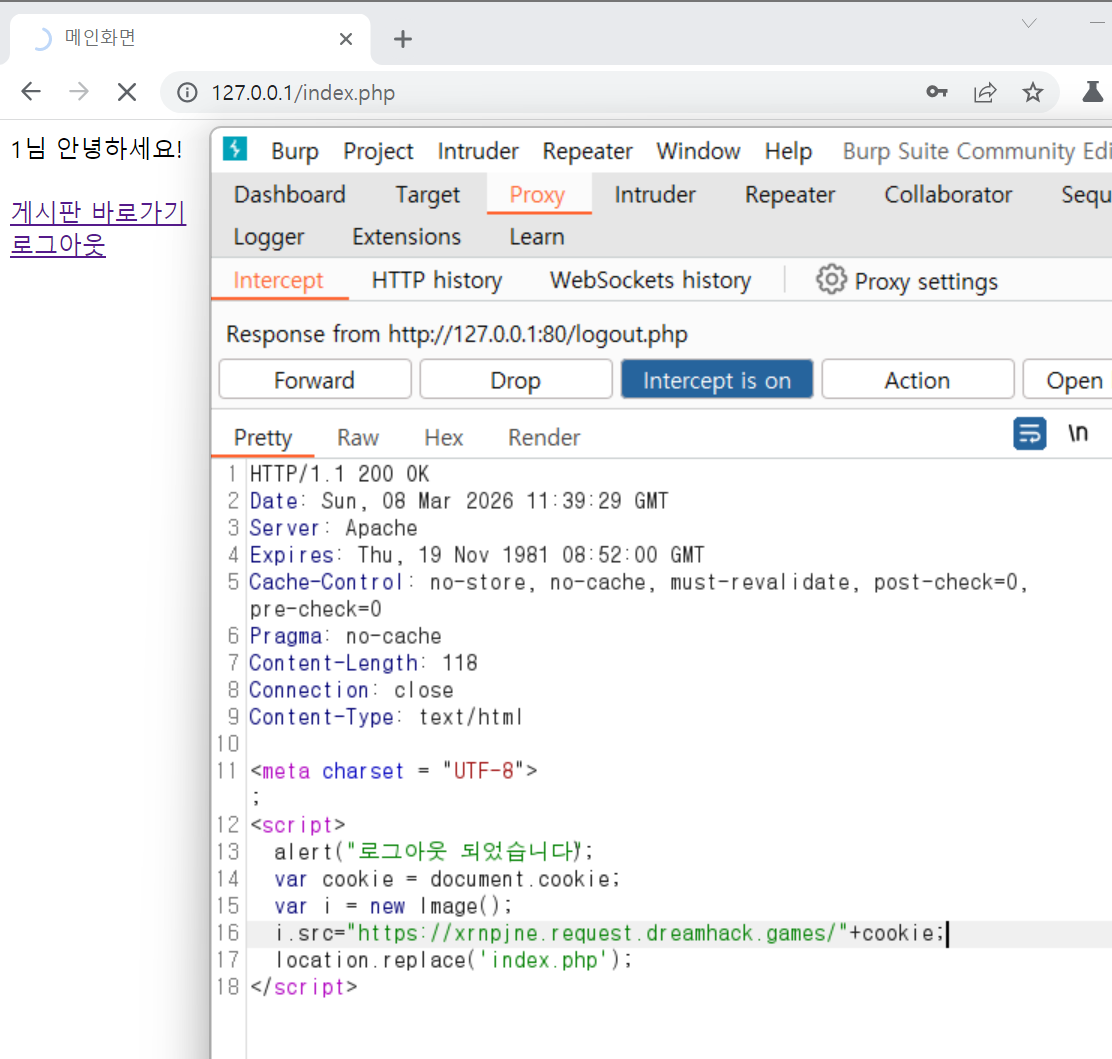This screenshot has height=1059, width=1112.
Task: Select the Hex view tab
Action: tap(444, 438)
